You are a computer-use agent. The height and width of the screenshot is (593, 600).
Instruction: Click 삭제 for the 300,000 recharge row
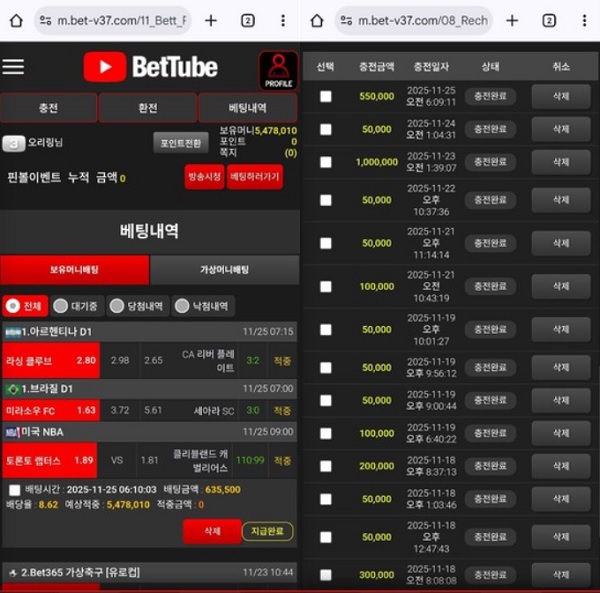click(x=560, y=574)
